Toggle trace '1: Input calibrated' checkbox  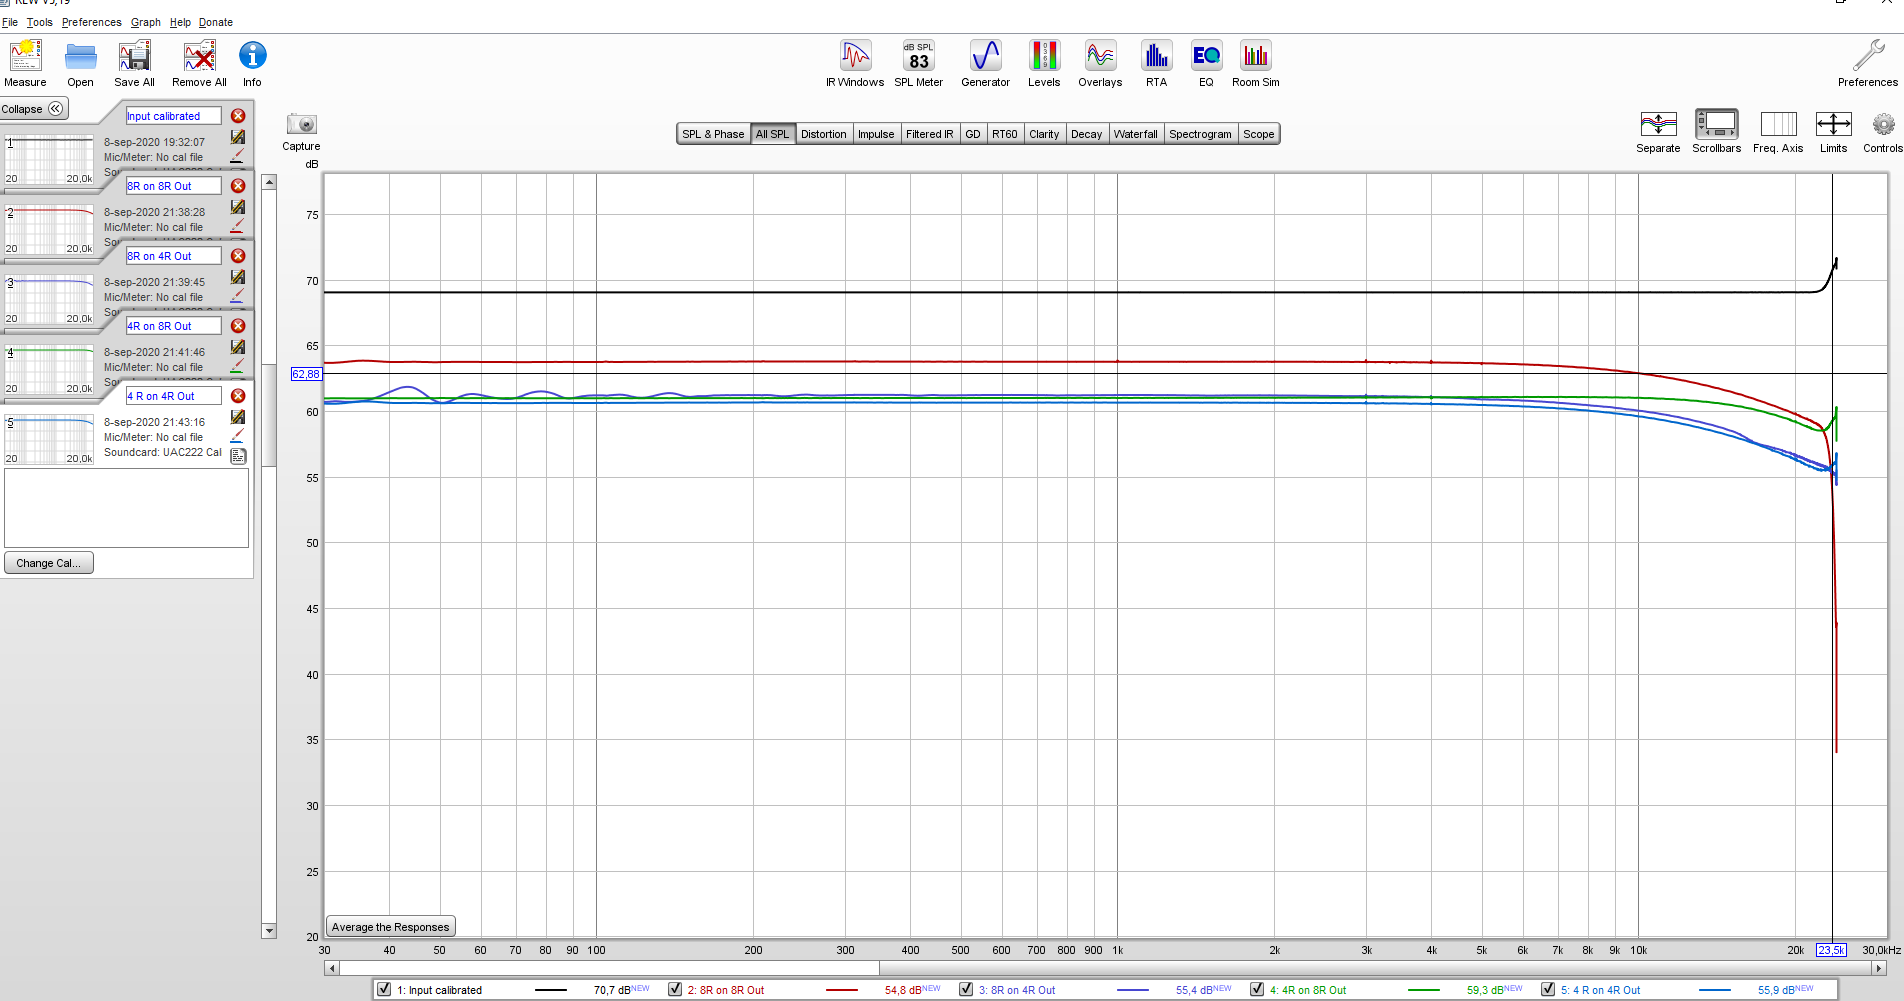(x=384, y=989)
